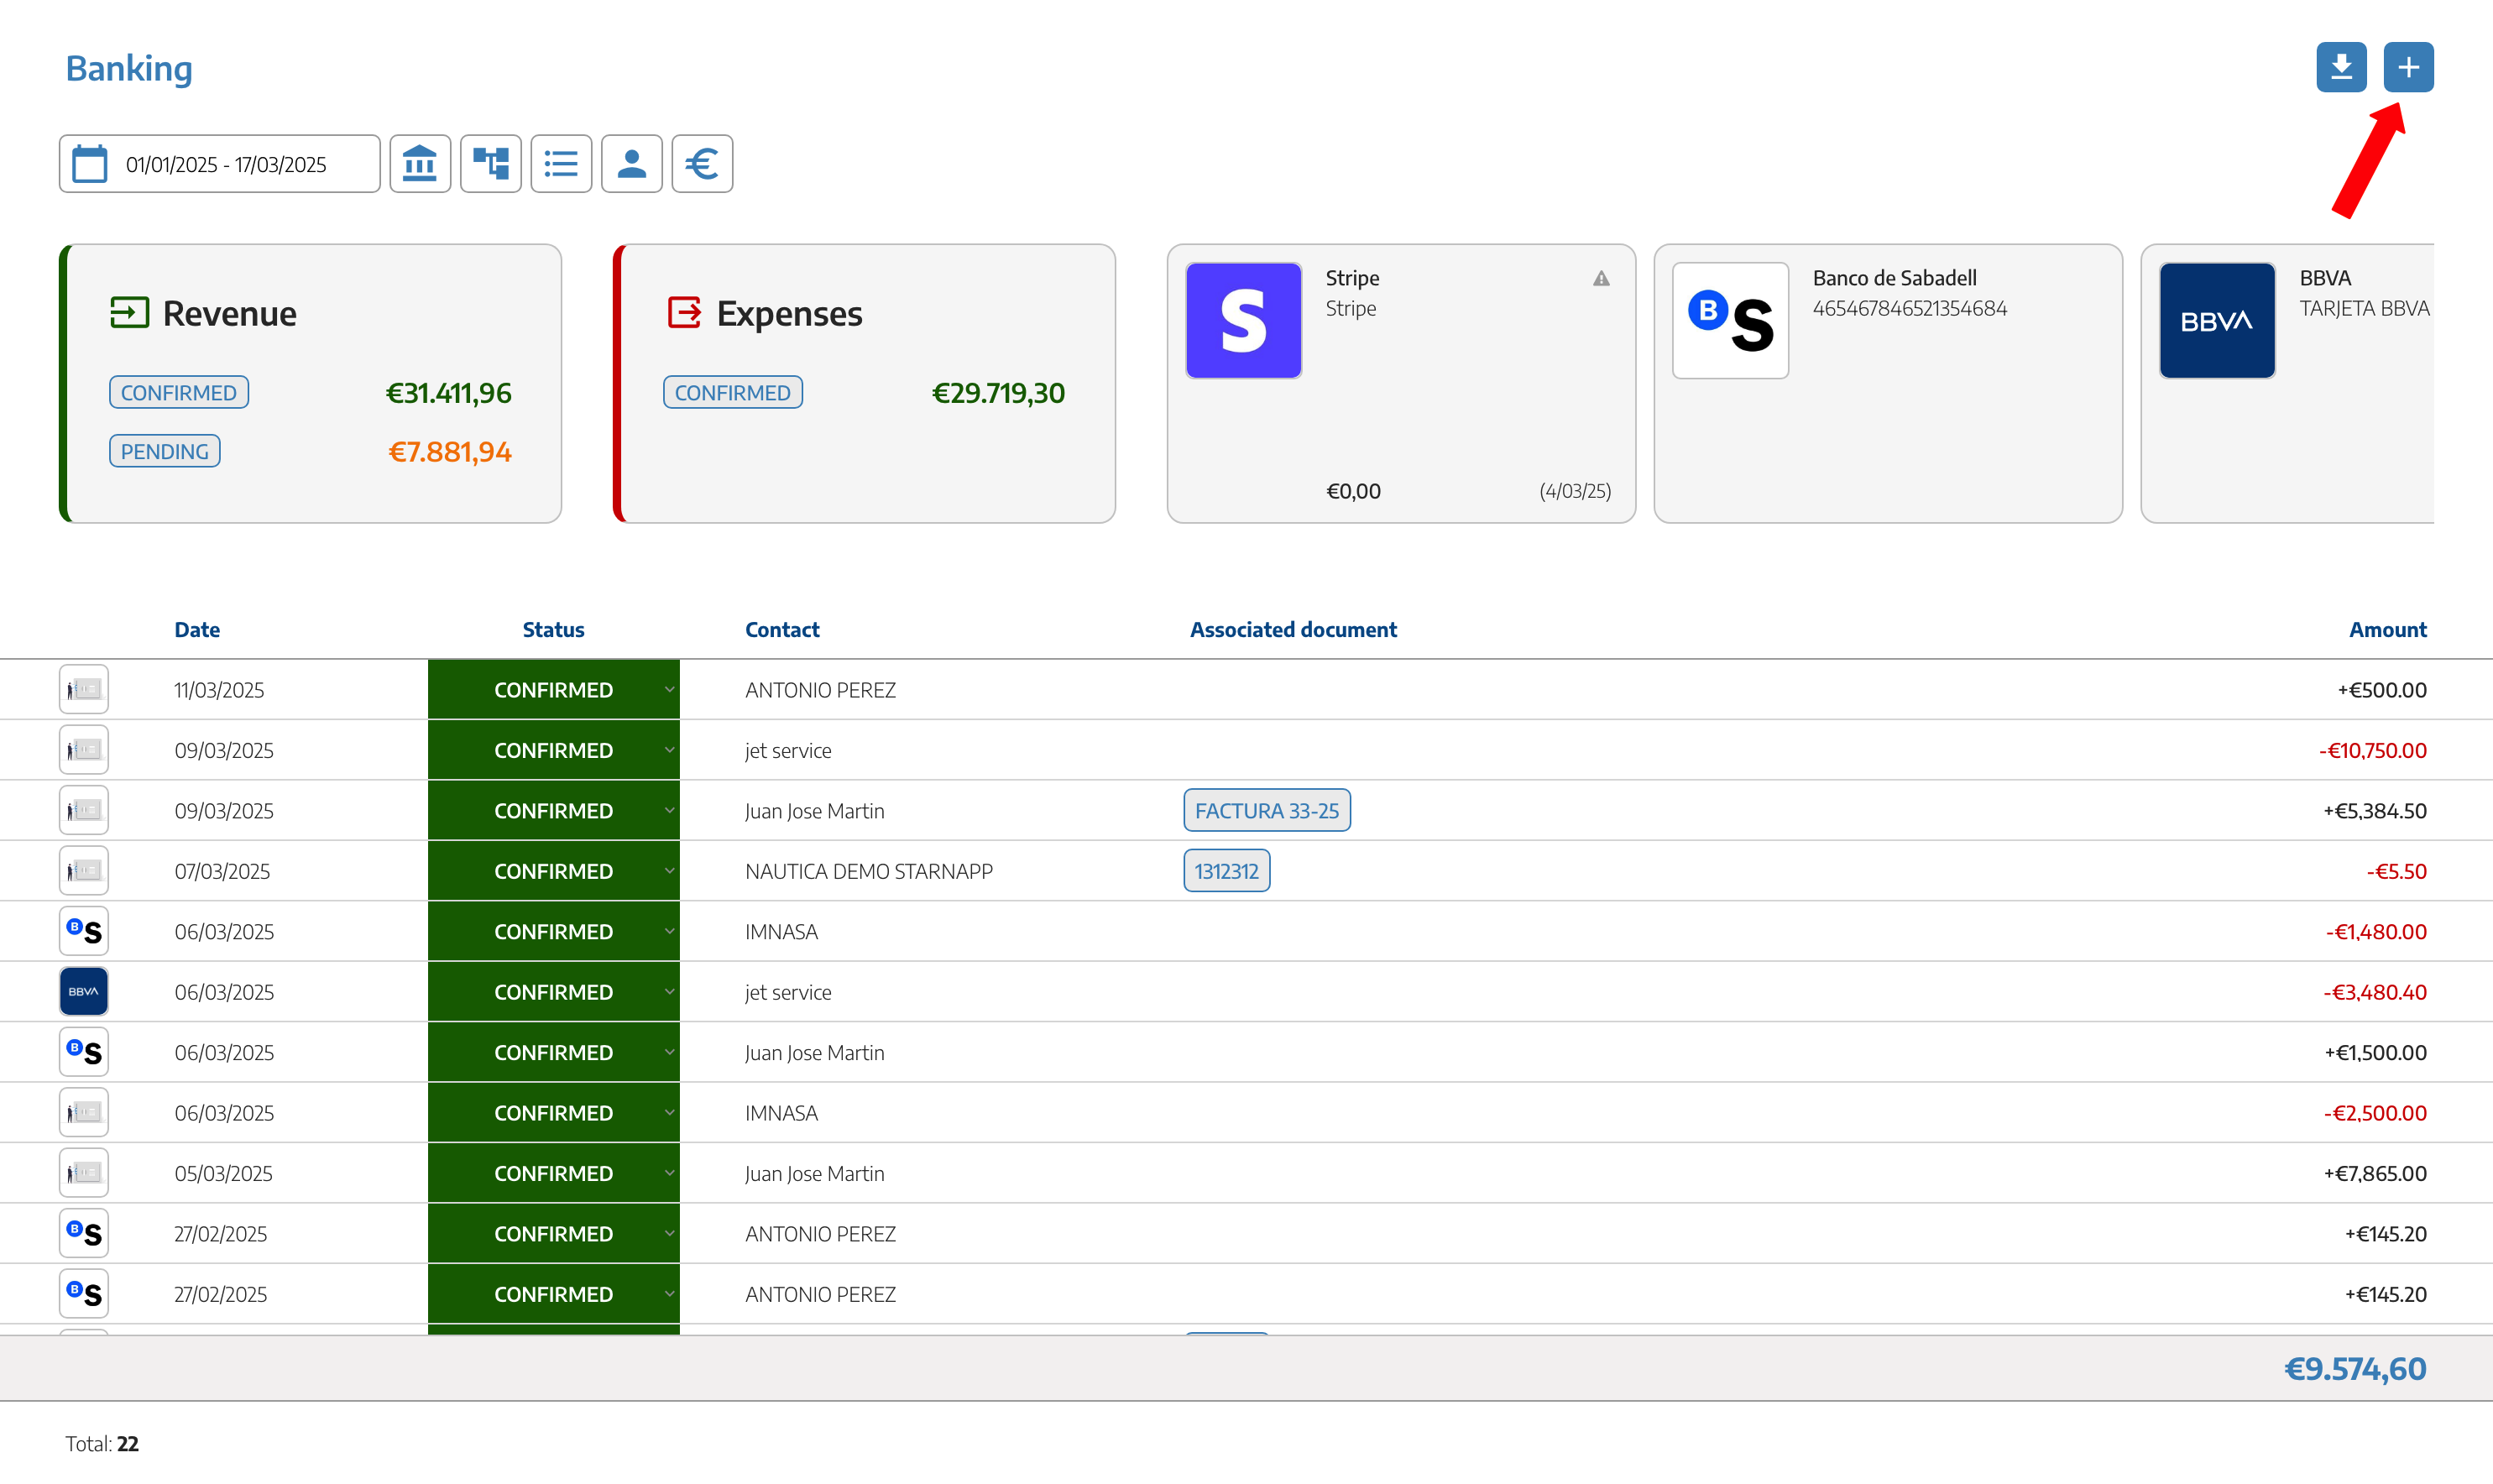
Task: Click Stripe balance €0,00
Action: coord(1353,491)
